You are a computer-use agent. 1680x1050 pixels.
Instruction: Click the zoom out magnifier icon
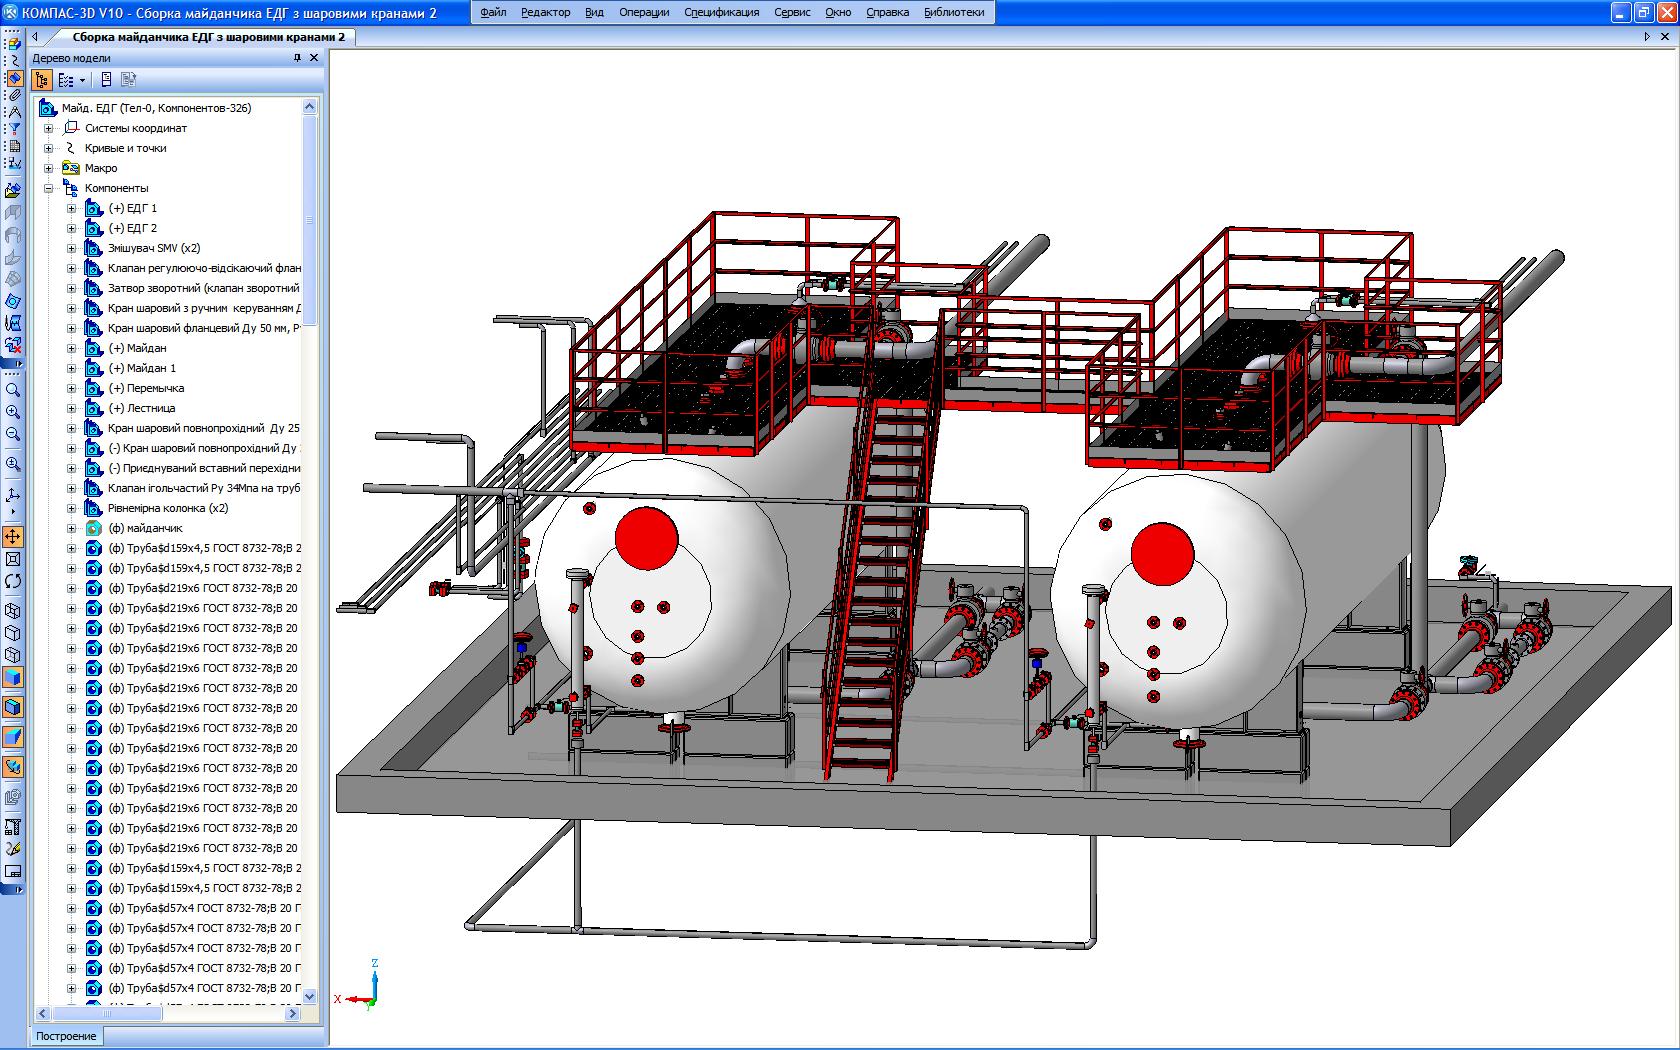[12, 434]
